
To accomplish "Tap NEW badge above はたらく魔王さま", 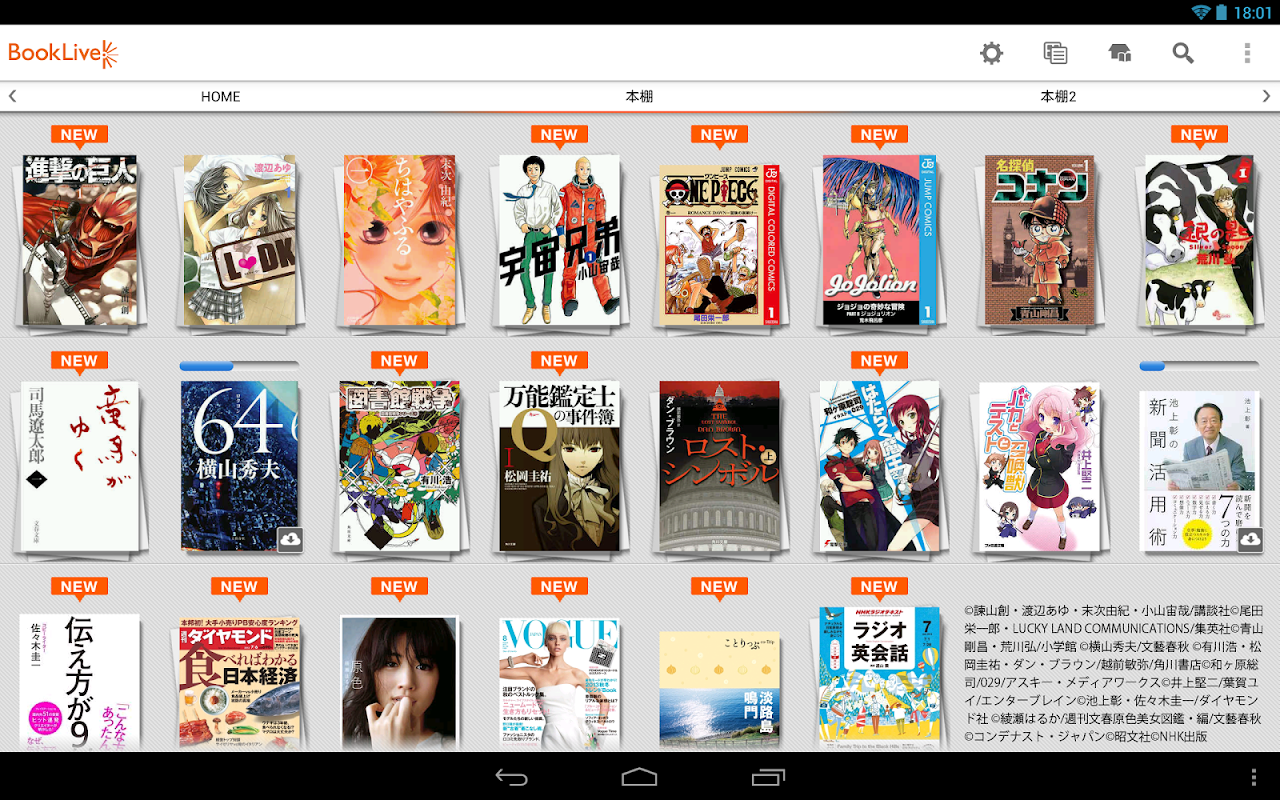I will pyautogui.click(x=879, y=362).
